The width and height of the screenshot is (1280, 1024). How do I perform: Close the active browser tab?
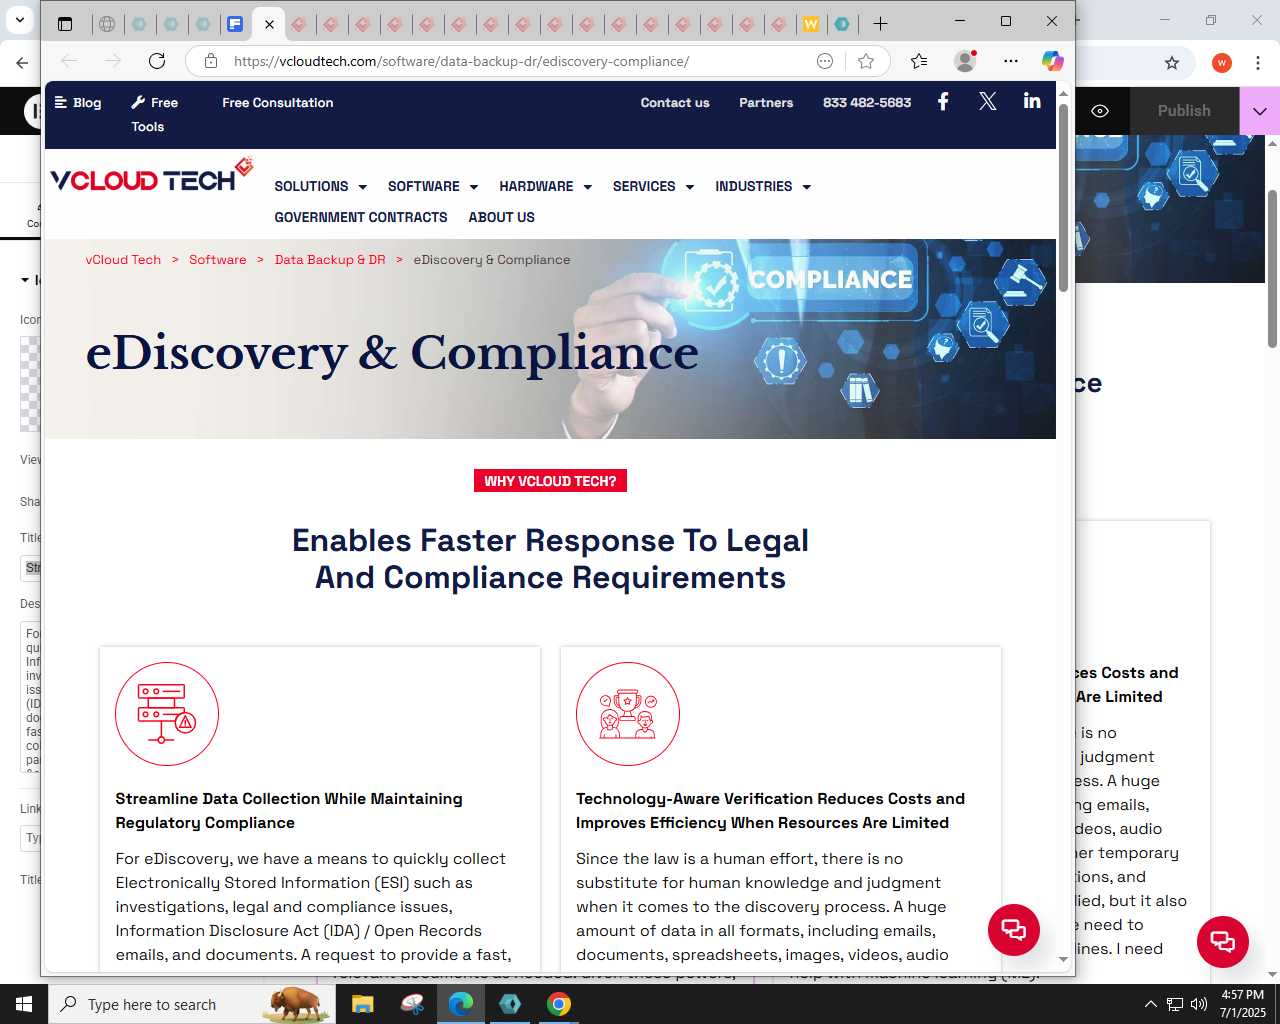[269, 24]
